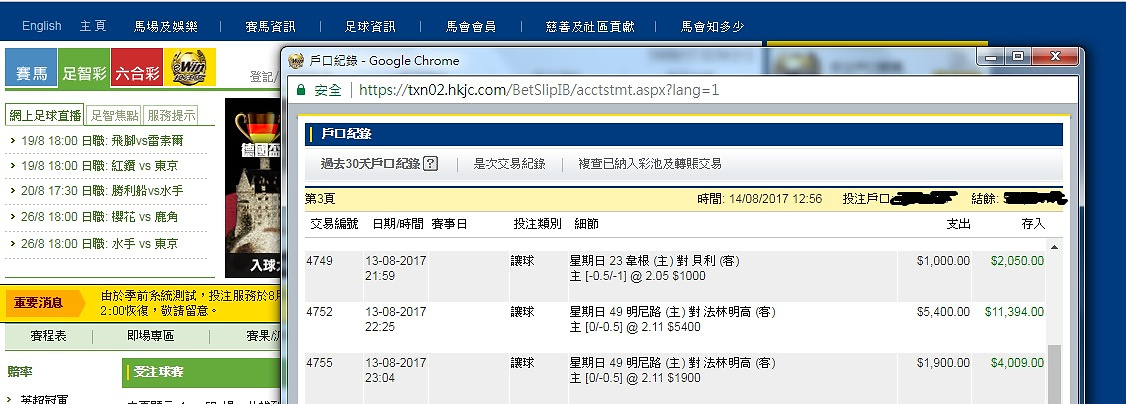Screen dimensions: 1126x404
Task: Select 是次交易紀錄 view
Action: tap(509, 164)
